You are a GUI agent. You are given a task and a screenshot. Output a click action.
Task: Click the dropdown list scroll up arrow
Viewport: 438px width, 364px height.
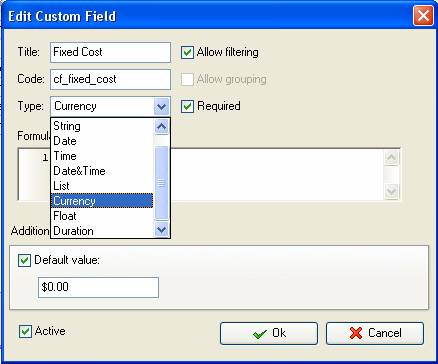click(x=162, y=127)
